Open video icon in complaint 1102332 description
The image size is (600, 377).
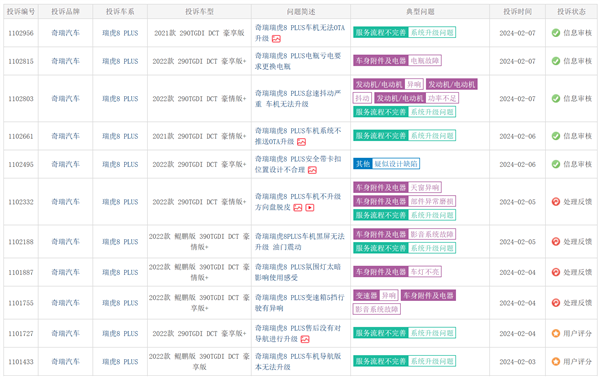310,207
